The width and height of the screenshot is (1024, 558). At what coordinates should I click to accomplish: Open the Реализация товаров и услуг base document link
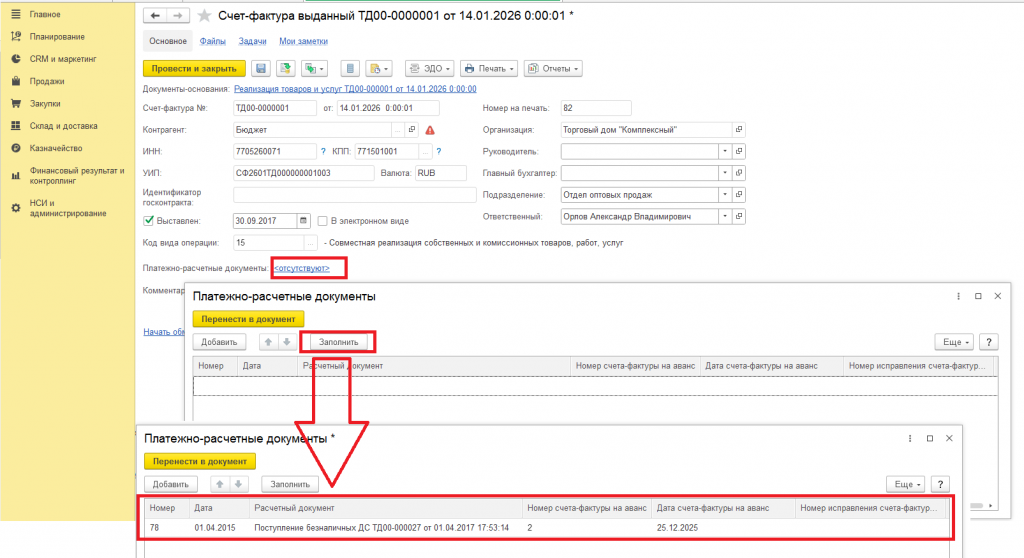pyautogui.click(x=355, y=89)
